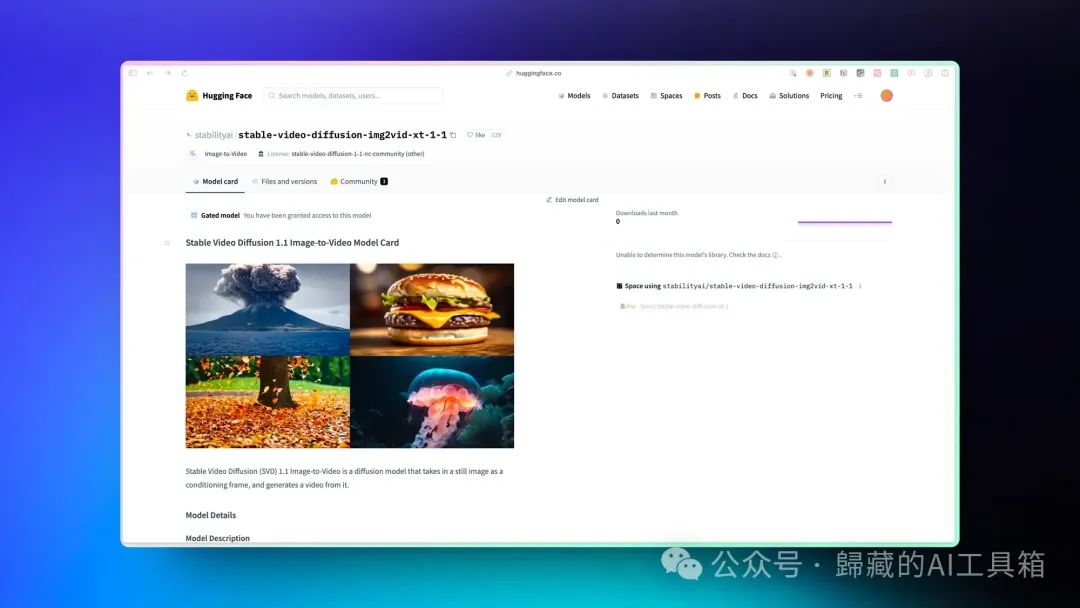Expand the Solutions navigation menu
This screenshot has height=608, width=1080.
tap(789, 96)
